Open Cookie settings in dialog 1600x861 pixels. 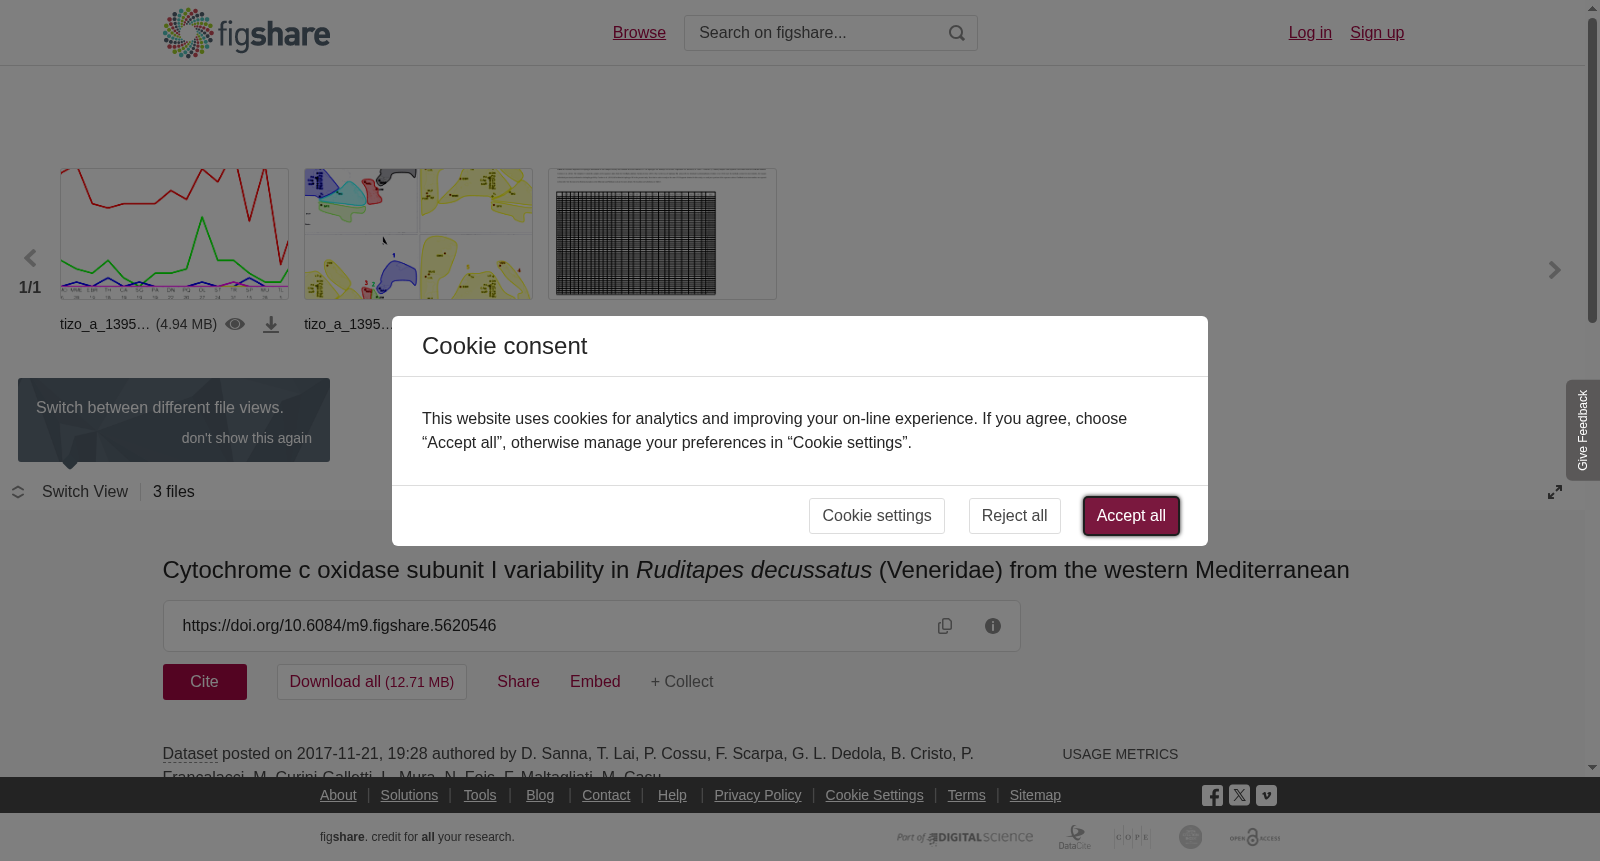pos(877,516)
